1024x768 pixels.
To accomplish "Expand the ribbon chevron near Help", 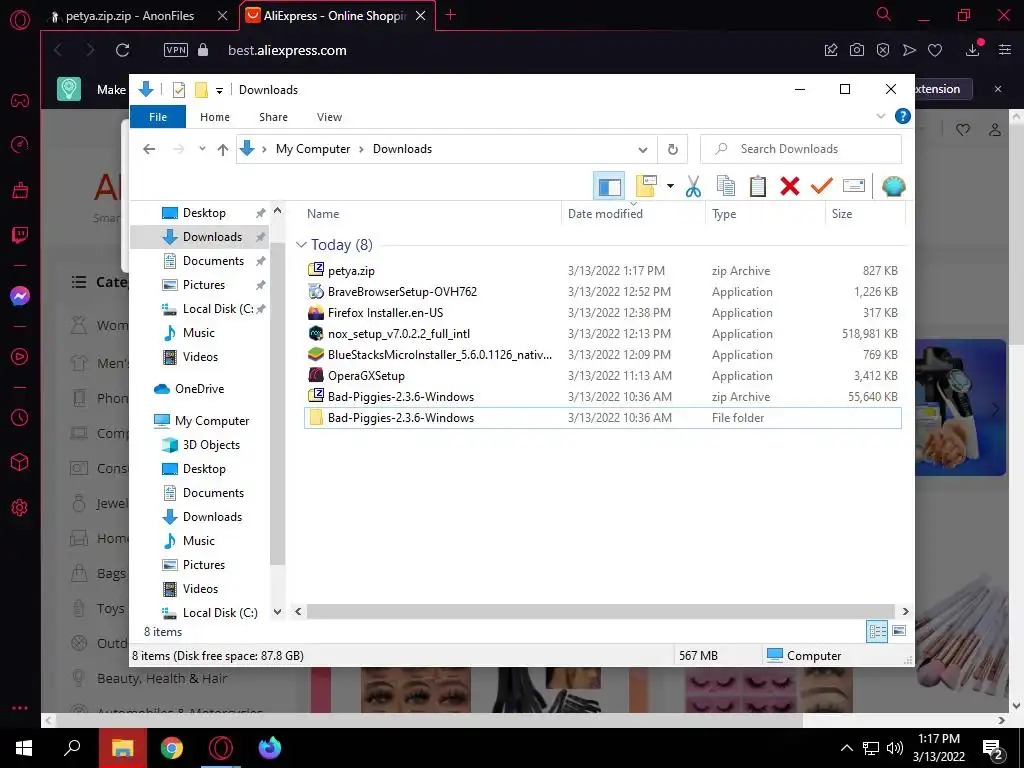I will pos(880,116).
